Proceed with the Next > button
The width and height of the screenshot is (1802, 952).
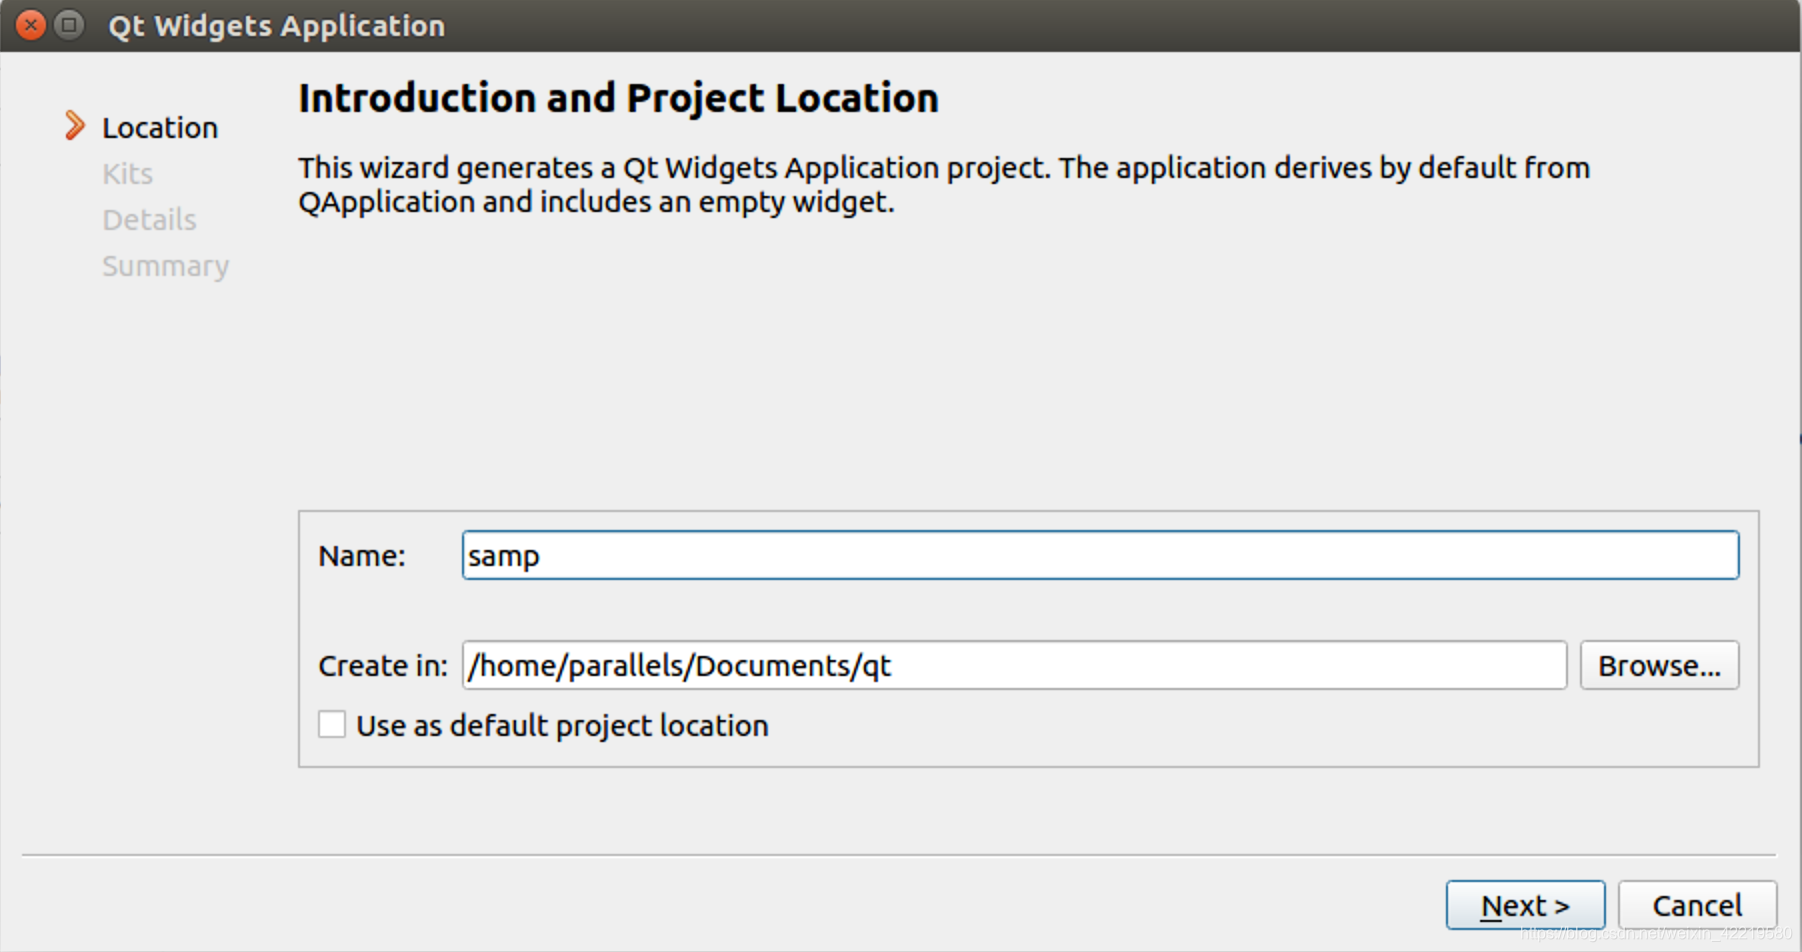(1525, 905)
